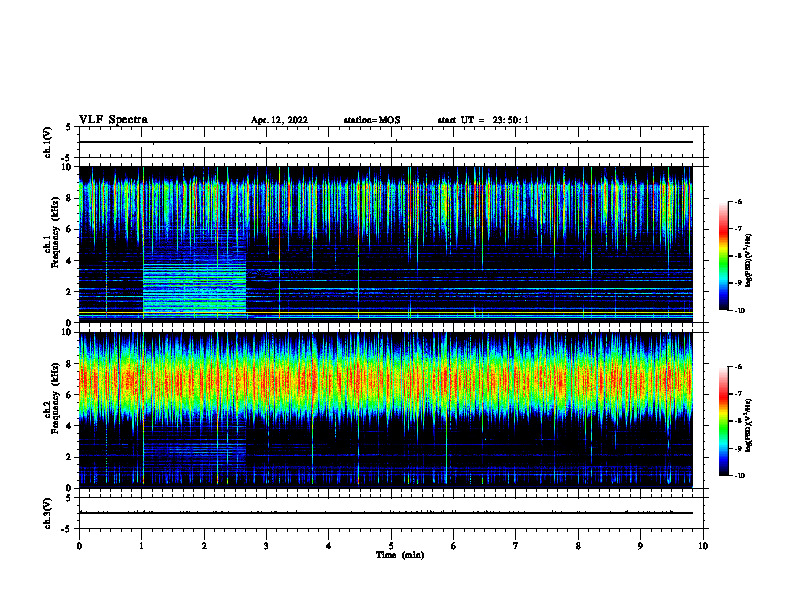The image size is (792, 612).
Task: Click time axis tick label "5" under the plots
Action: pyautogui.click(x=391, y=546)
